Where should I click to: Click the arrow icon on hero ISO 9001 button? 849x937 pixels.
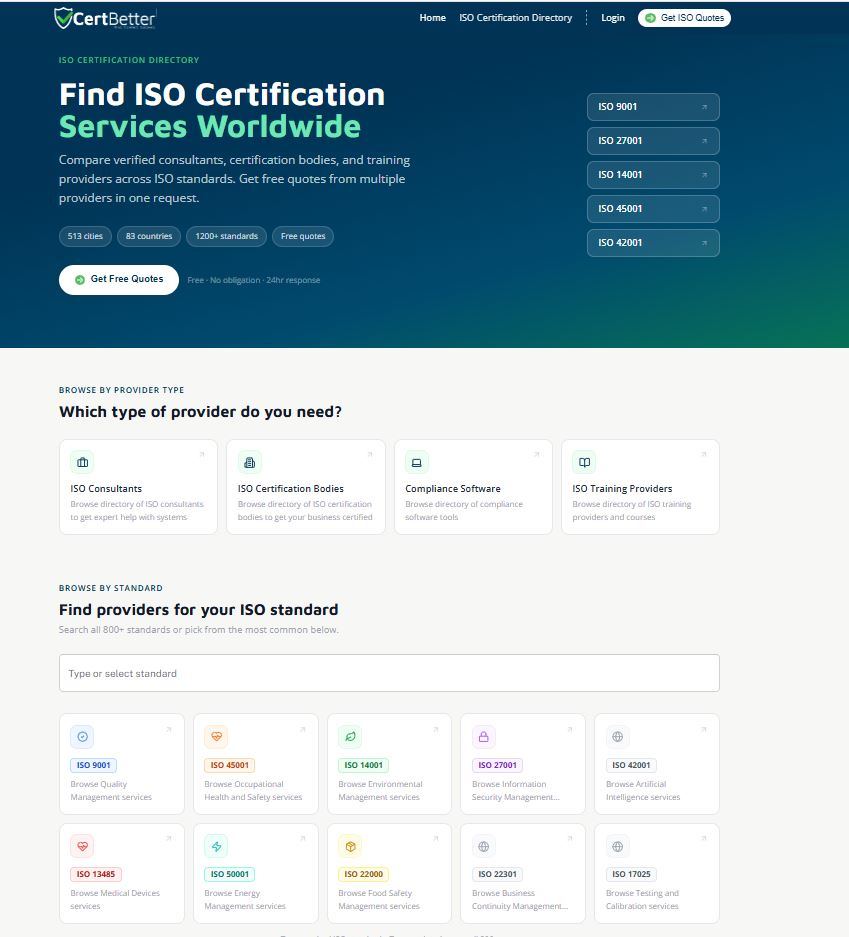(704, 107)
